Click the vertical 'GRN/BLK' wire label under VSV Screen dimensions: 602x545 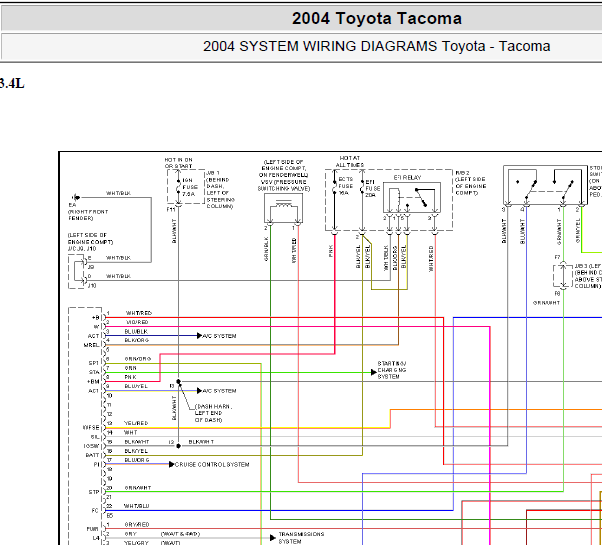(266, 249)
